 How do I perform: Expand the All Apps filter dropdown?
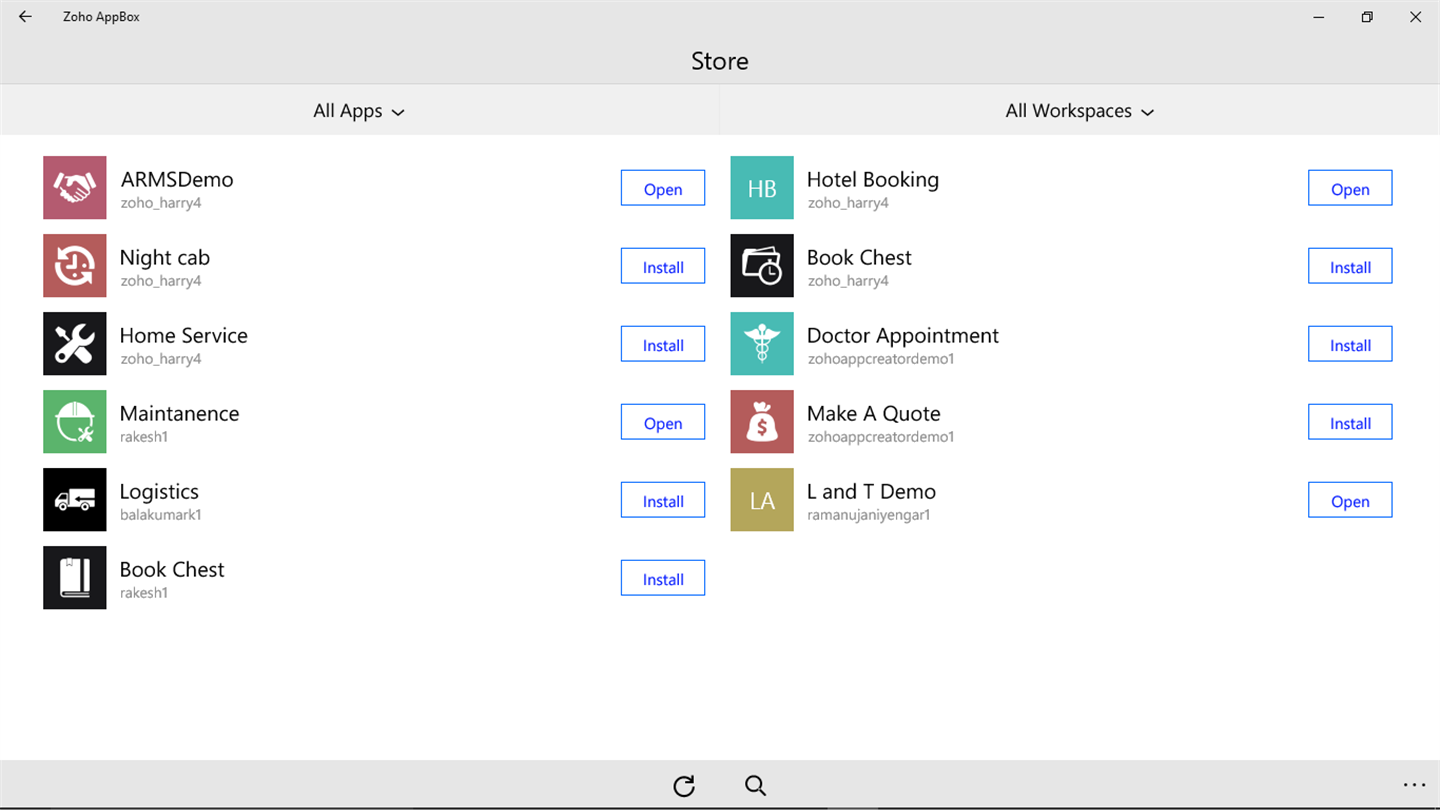coord(359,111)
